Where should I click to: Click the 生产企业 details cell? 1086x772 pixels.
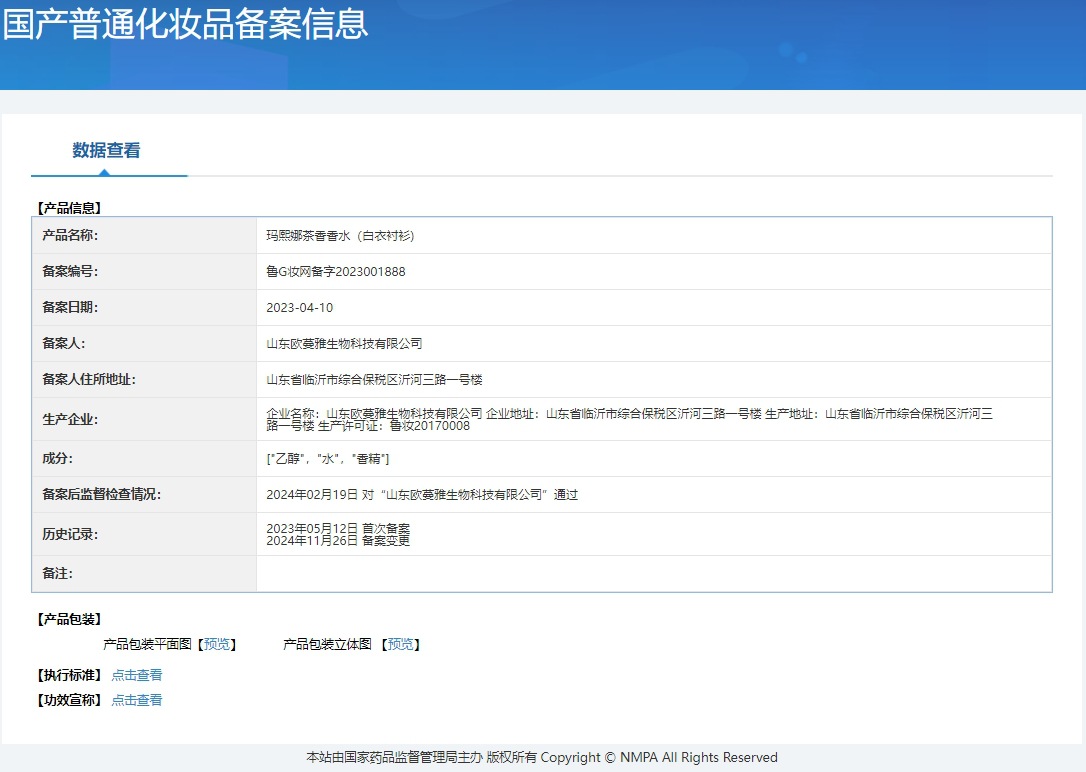click(654, 420)
